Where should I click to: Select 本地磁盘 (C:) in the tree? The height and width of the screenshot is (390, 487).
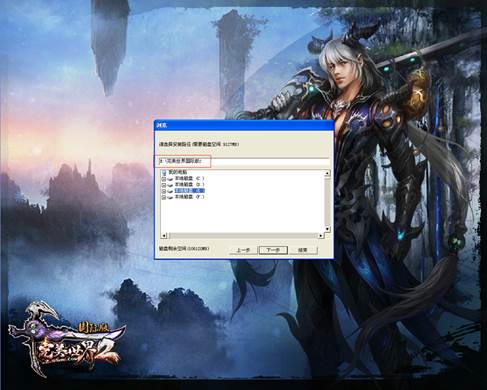pos(189,178)
